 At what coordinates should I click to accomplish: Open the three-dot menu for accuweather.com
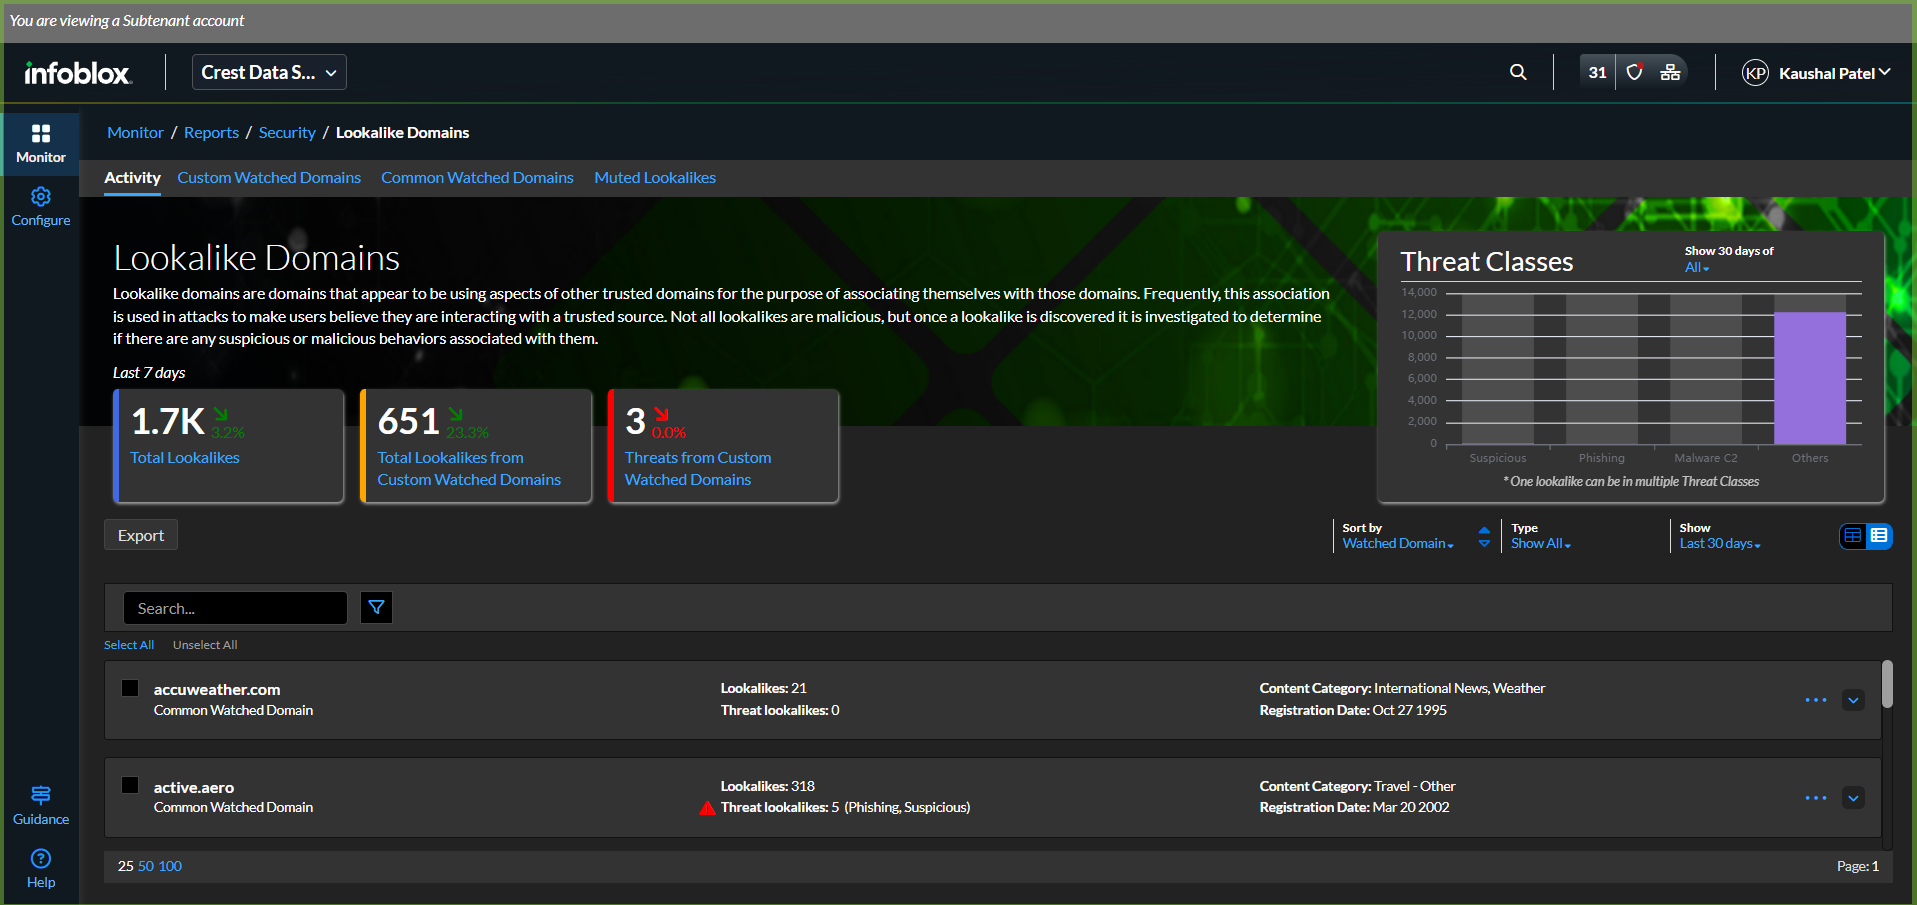[1816, 700]
